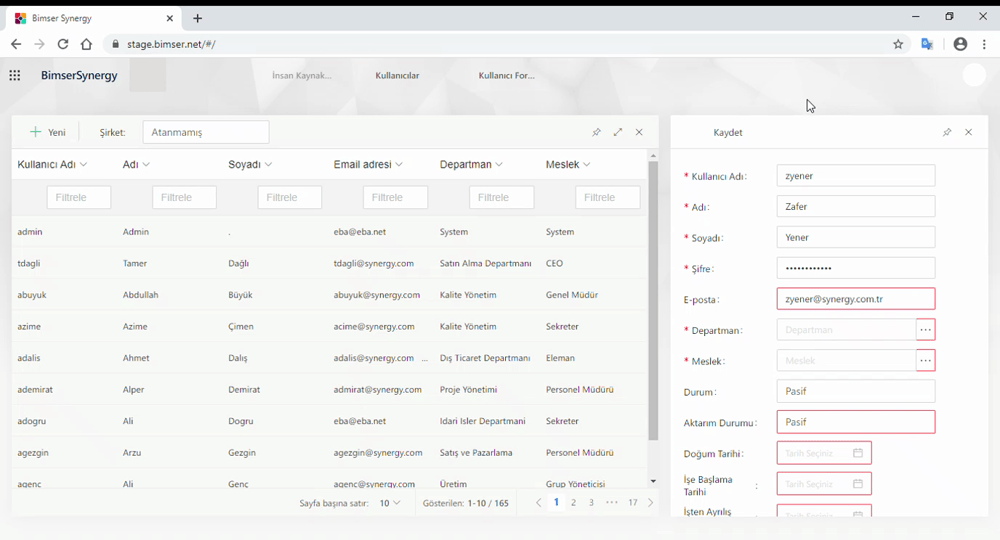1000x540 pixels.
Task: Expand the Departman column header dropdown
Action: click(499, 165)
